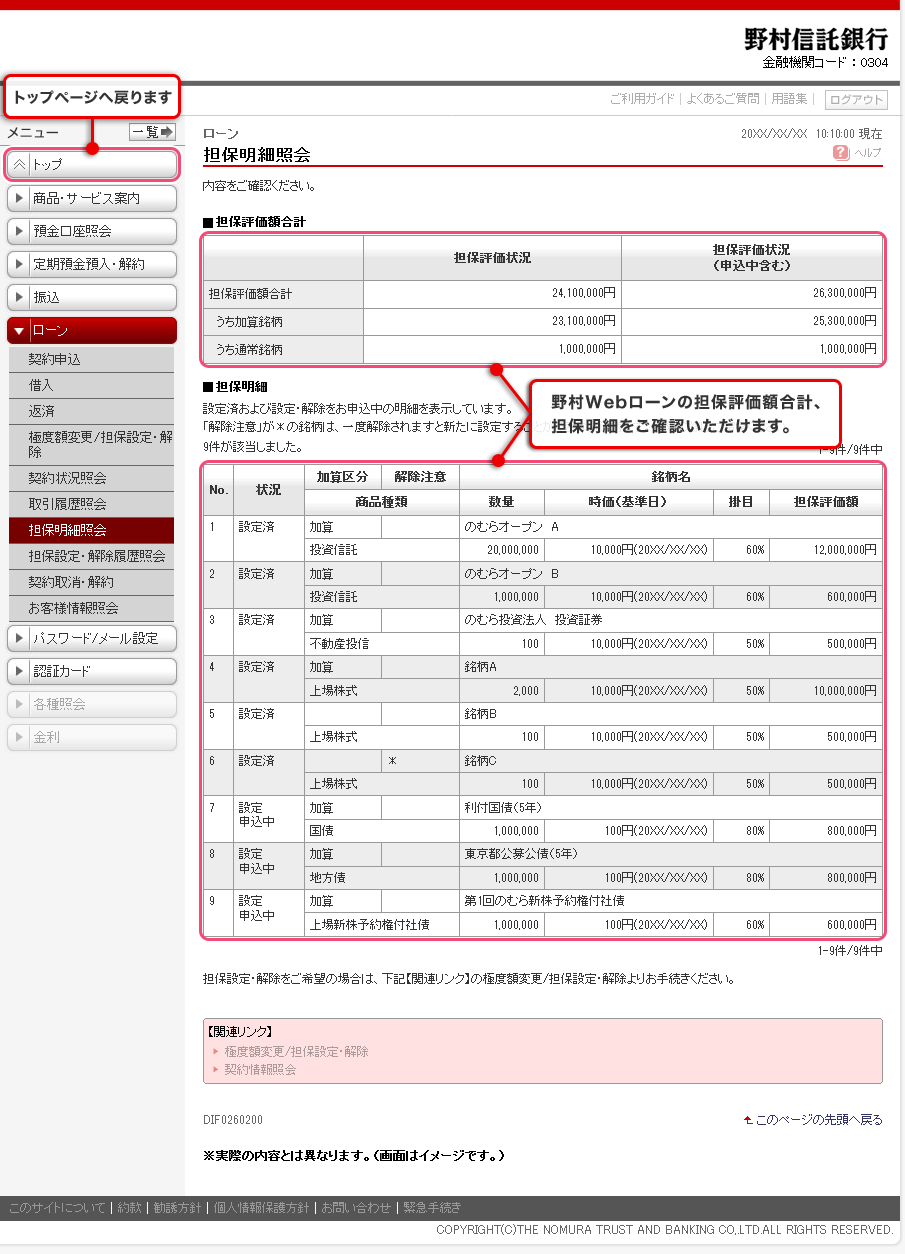
Task: Expand the 振込 menu section
Action: coord(91,297)
